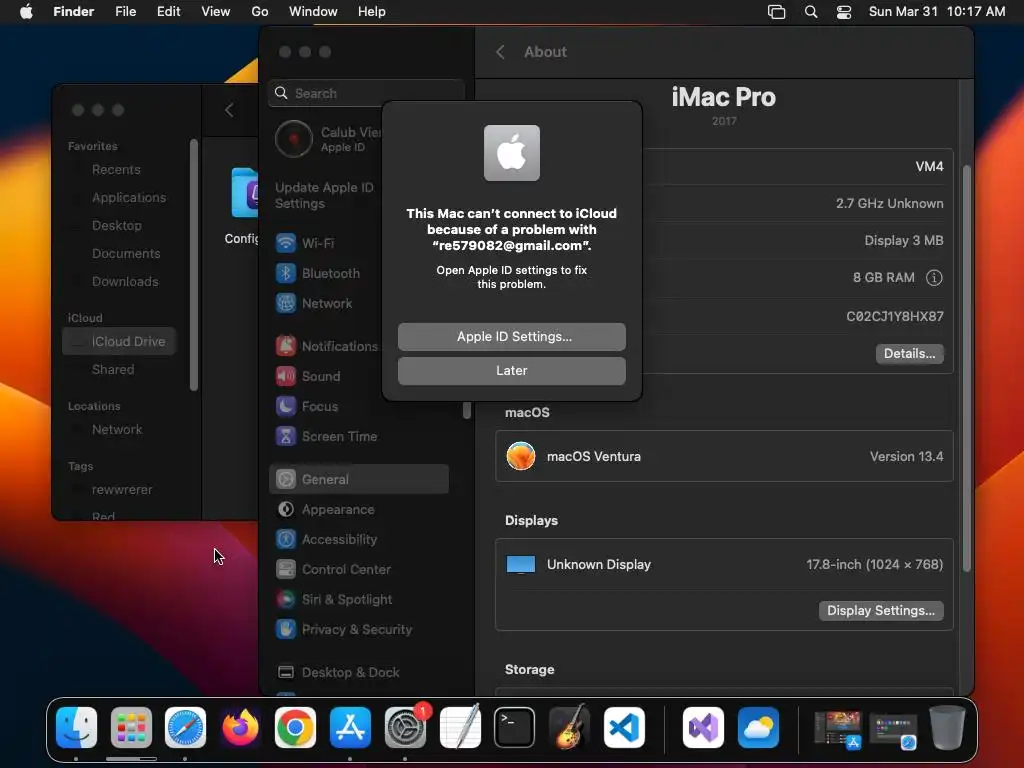Open Focus settings pane
This screenshot has height=768, width=1024.
point(359,406)
